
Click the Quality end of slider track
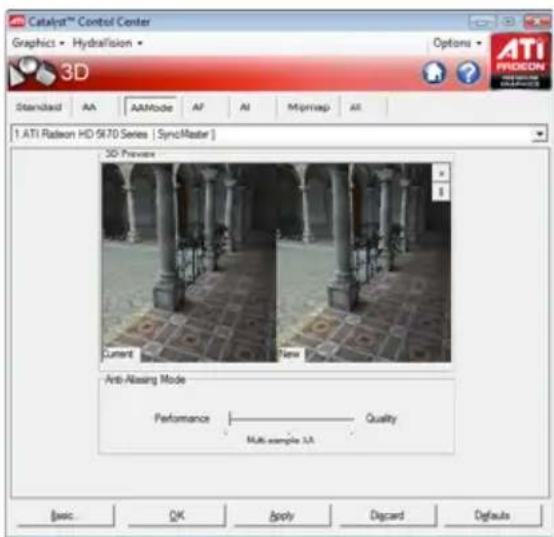[352, 419]
